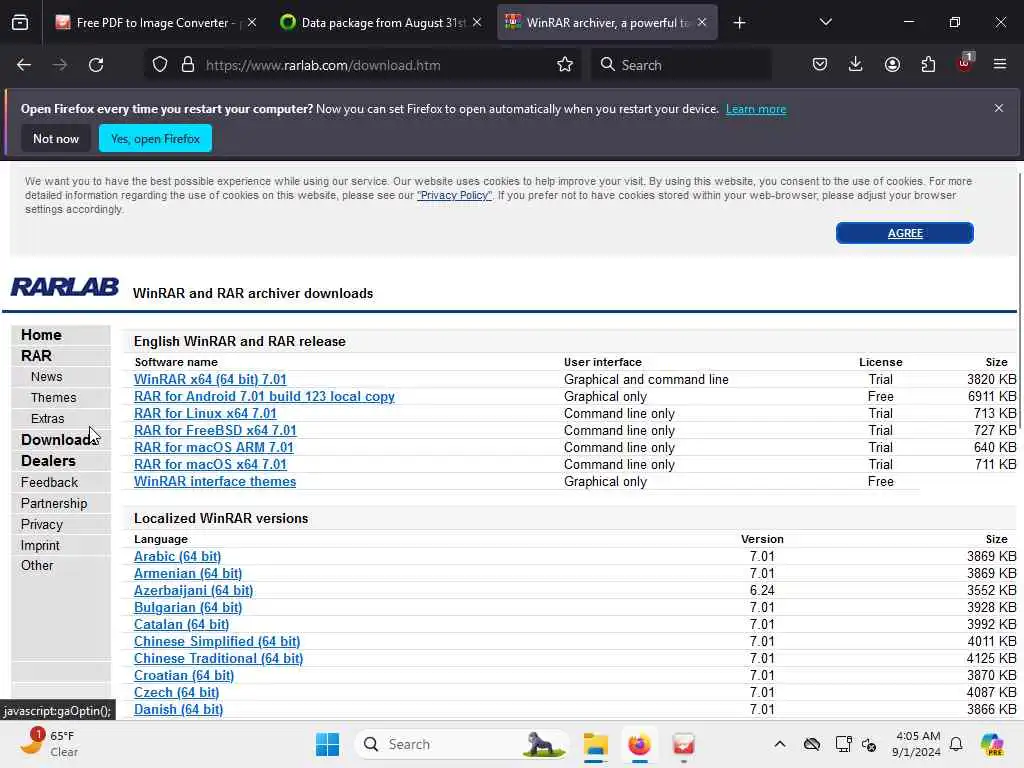Open Privacy in site sidebar
Screen dimensions: 1024x768
coord(42,524)
